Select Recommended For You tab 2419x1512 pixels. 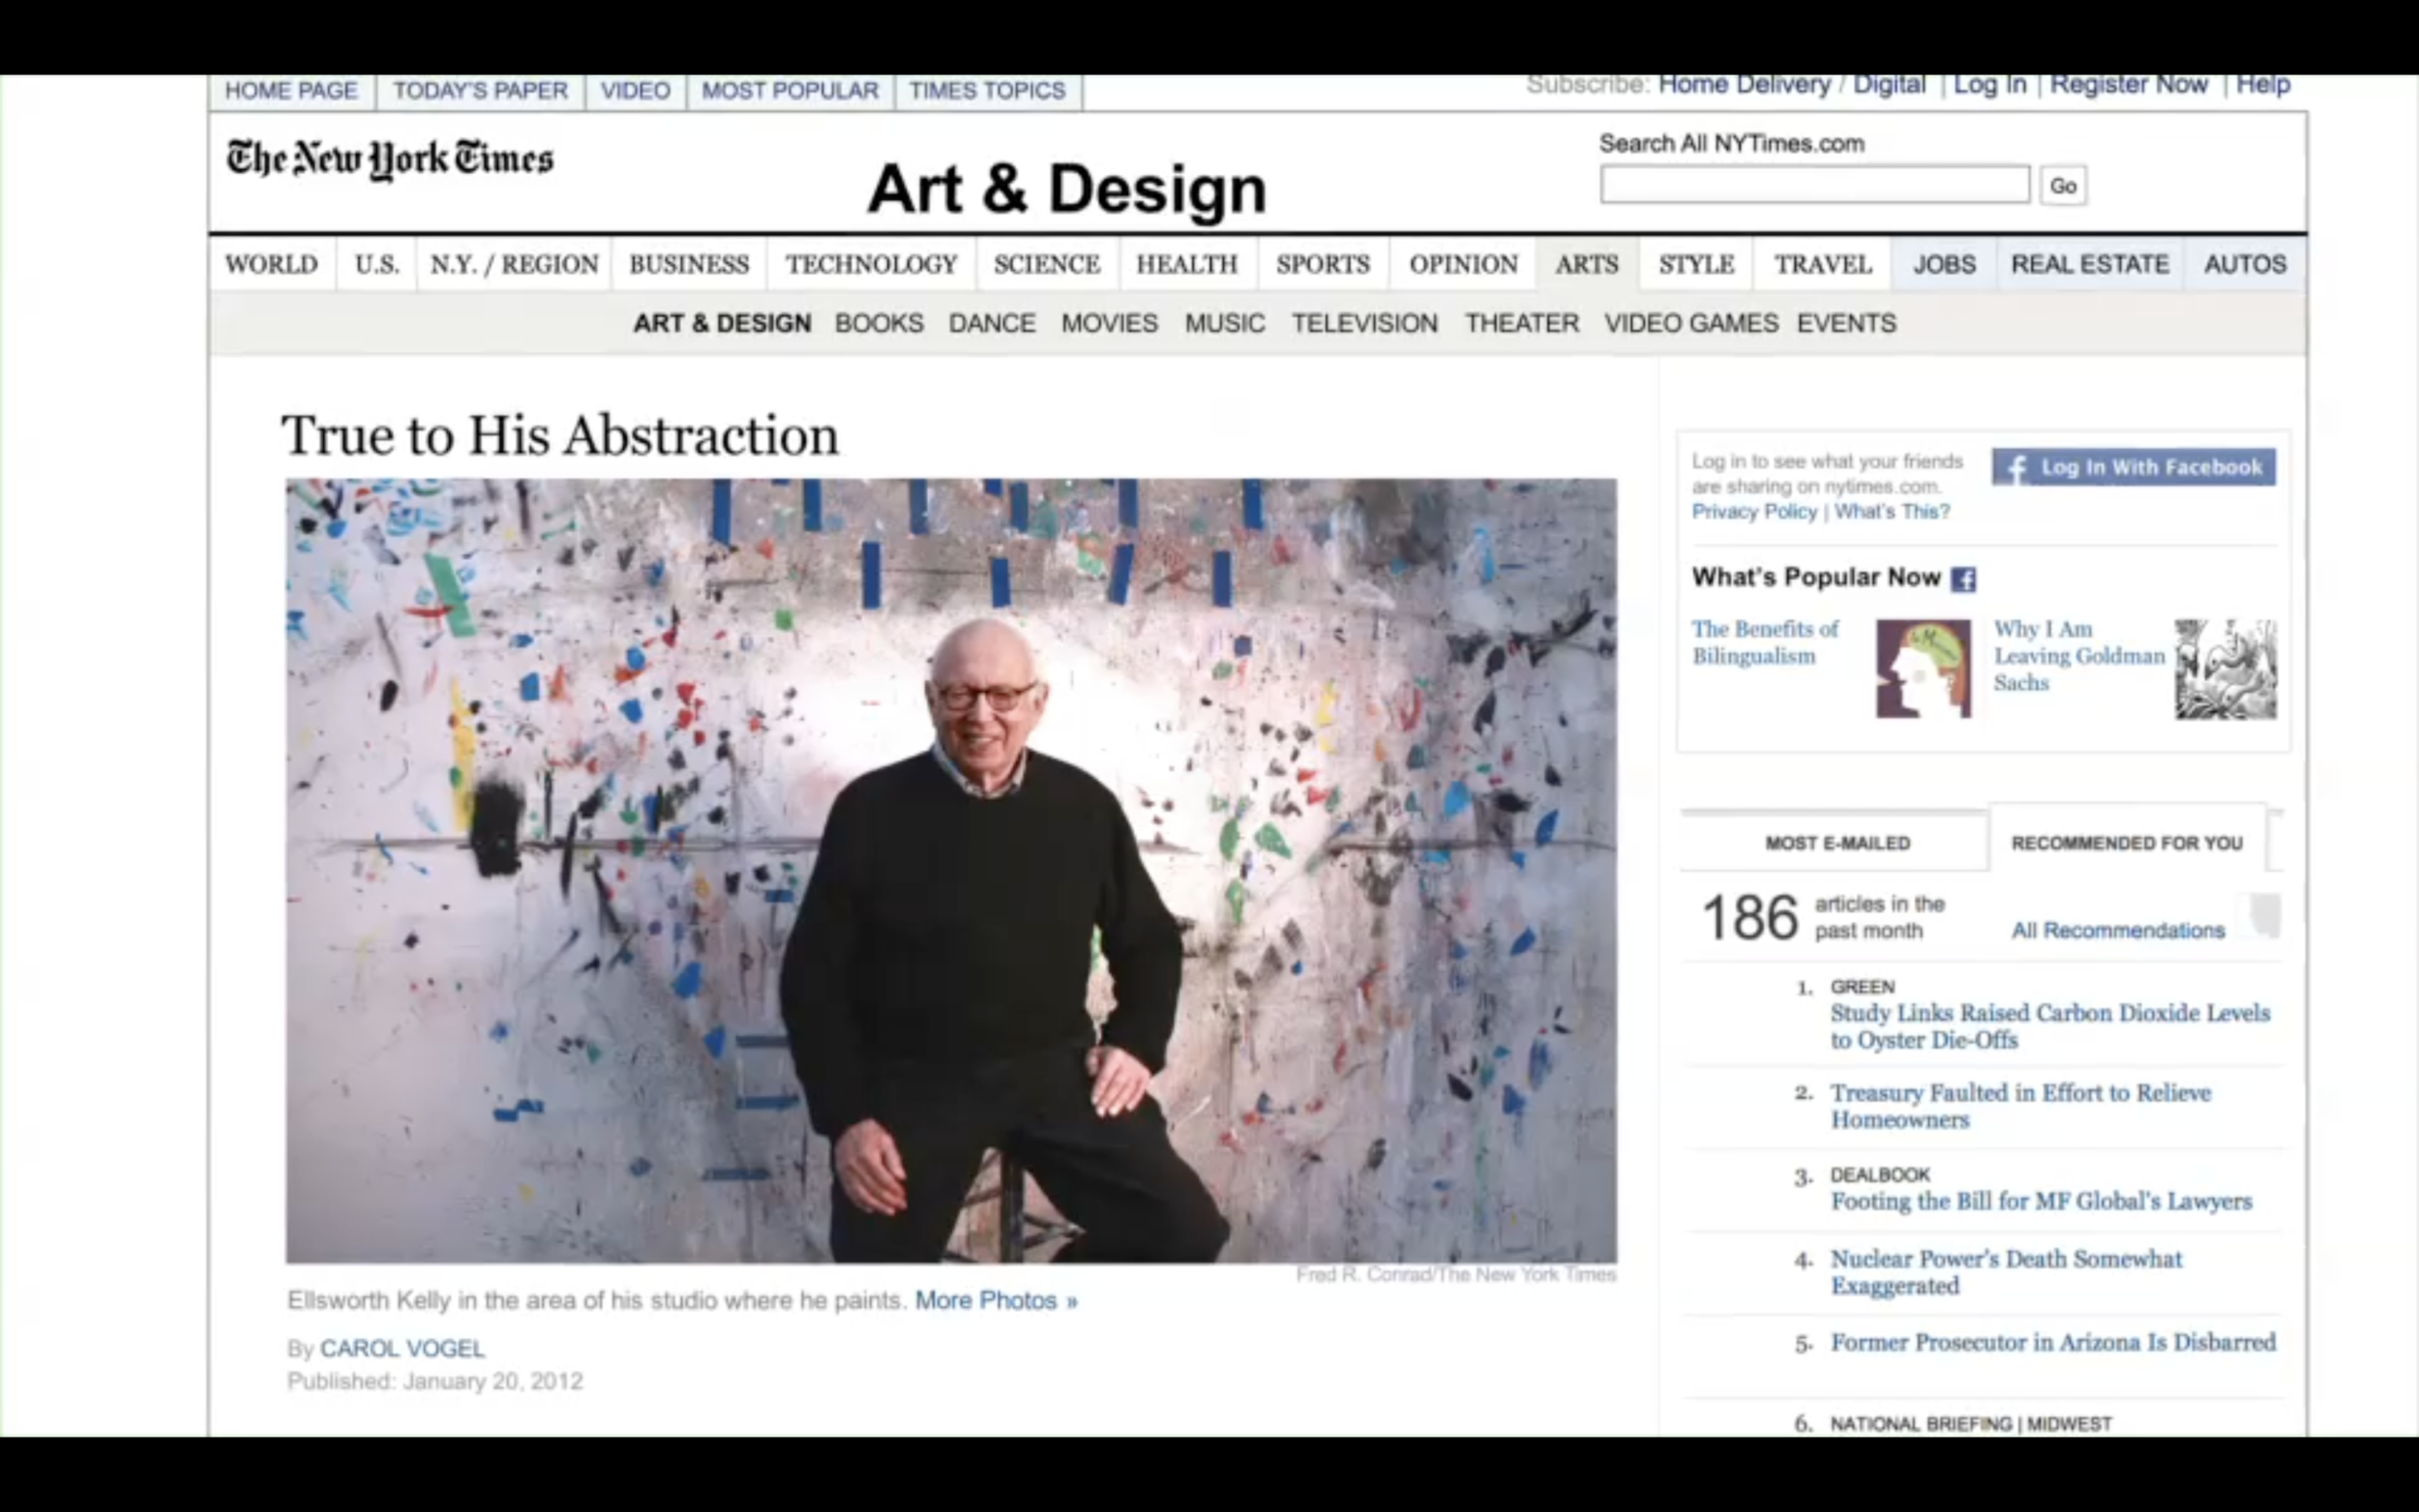click(2126, 843)
